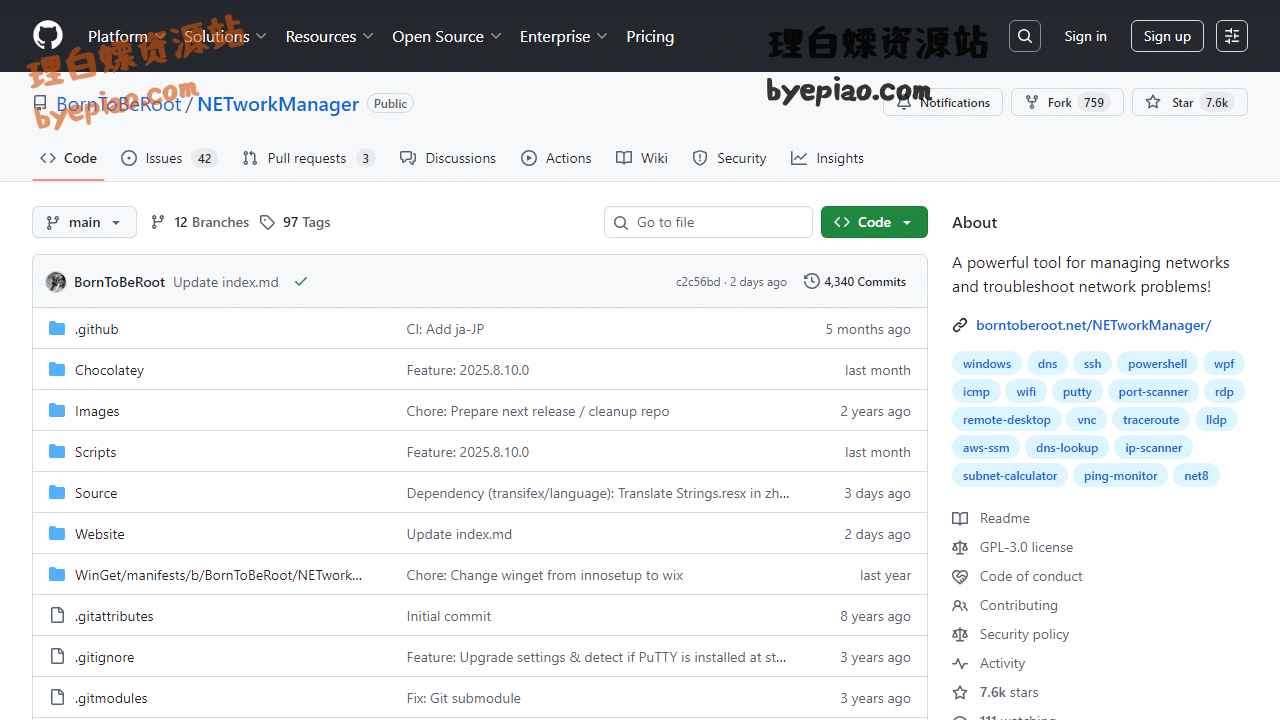Open the green Code dropdown button
The image size is (1280, 720).
pyautogui.click(x=874, y=222)
